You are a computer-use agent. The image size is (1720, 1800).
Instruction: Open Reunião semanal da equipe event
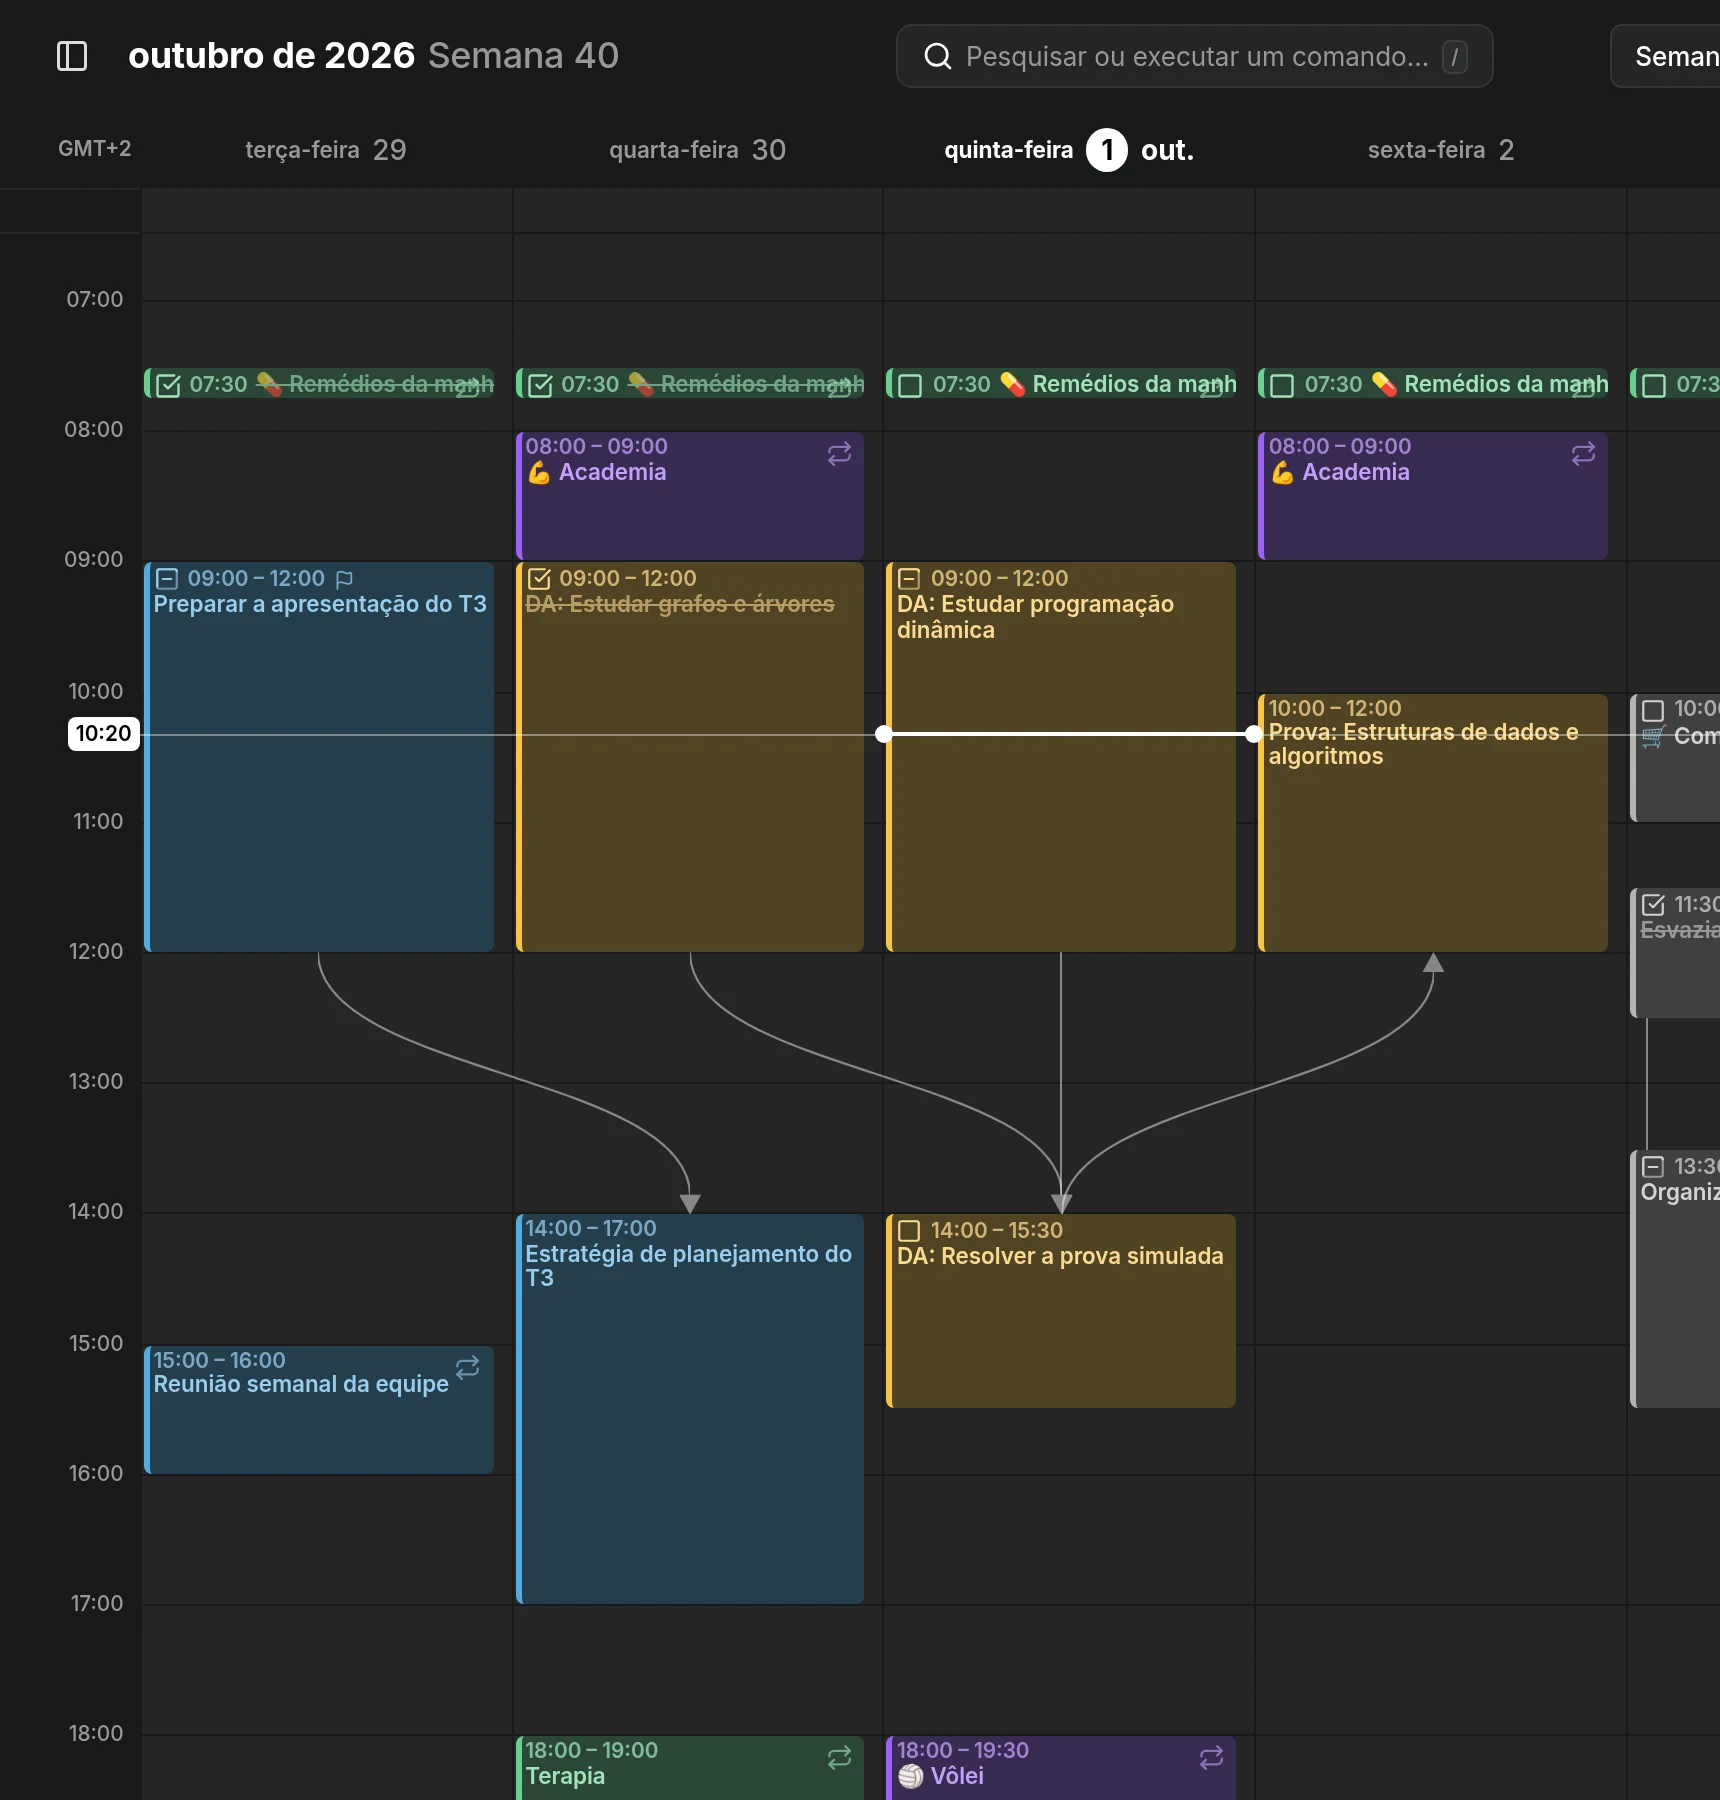pos(319,1410)
